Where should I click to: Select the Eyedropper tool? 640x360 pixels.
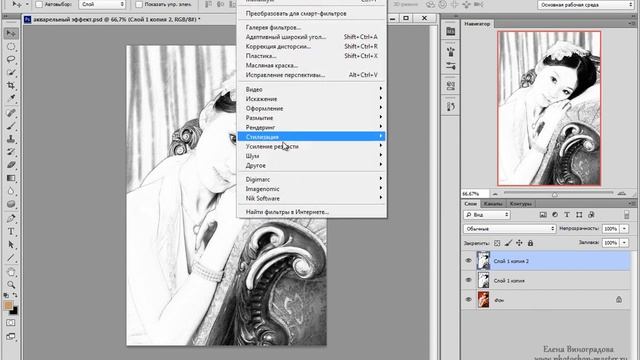pyautogui.click(x=11, y=98)
